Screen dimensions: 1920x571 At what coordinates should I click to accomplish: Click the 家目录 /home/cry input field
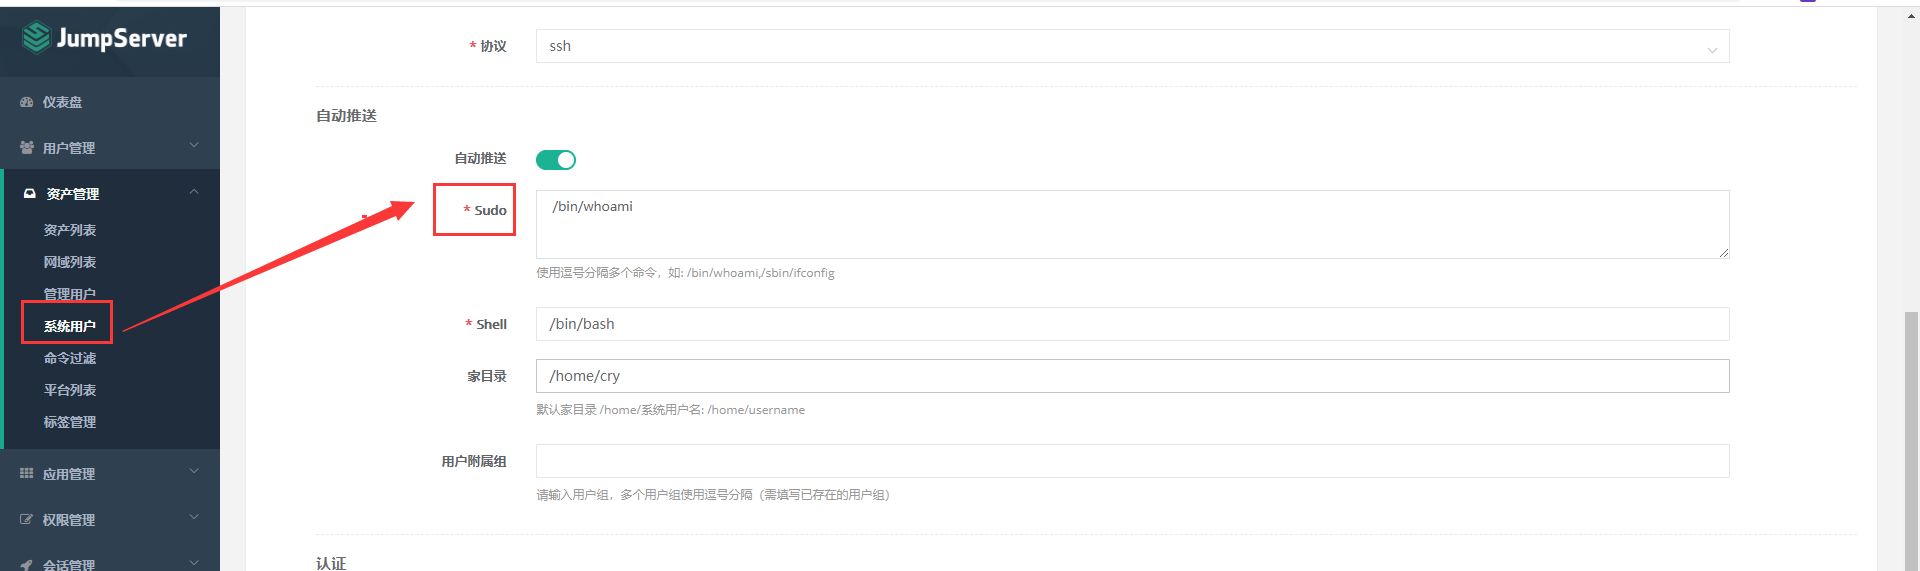(x=1133, y=376)
